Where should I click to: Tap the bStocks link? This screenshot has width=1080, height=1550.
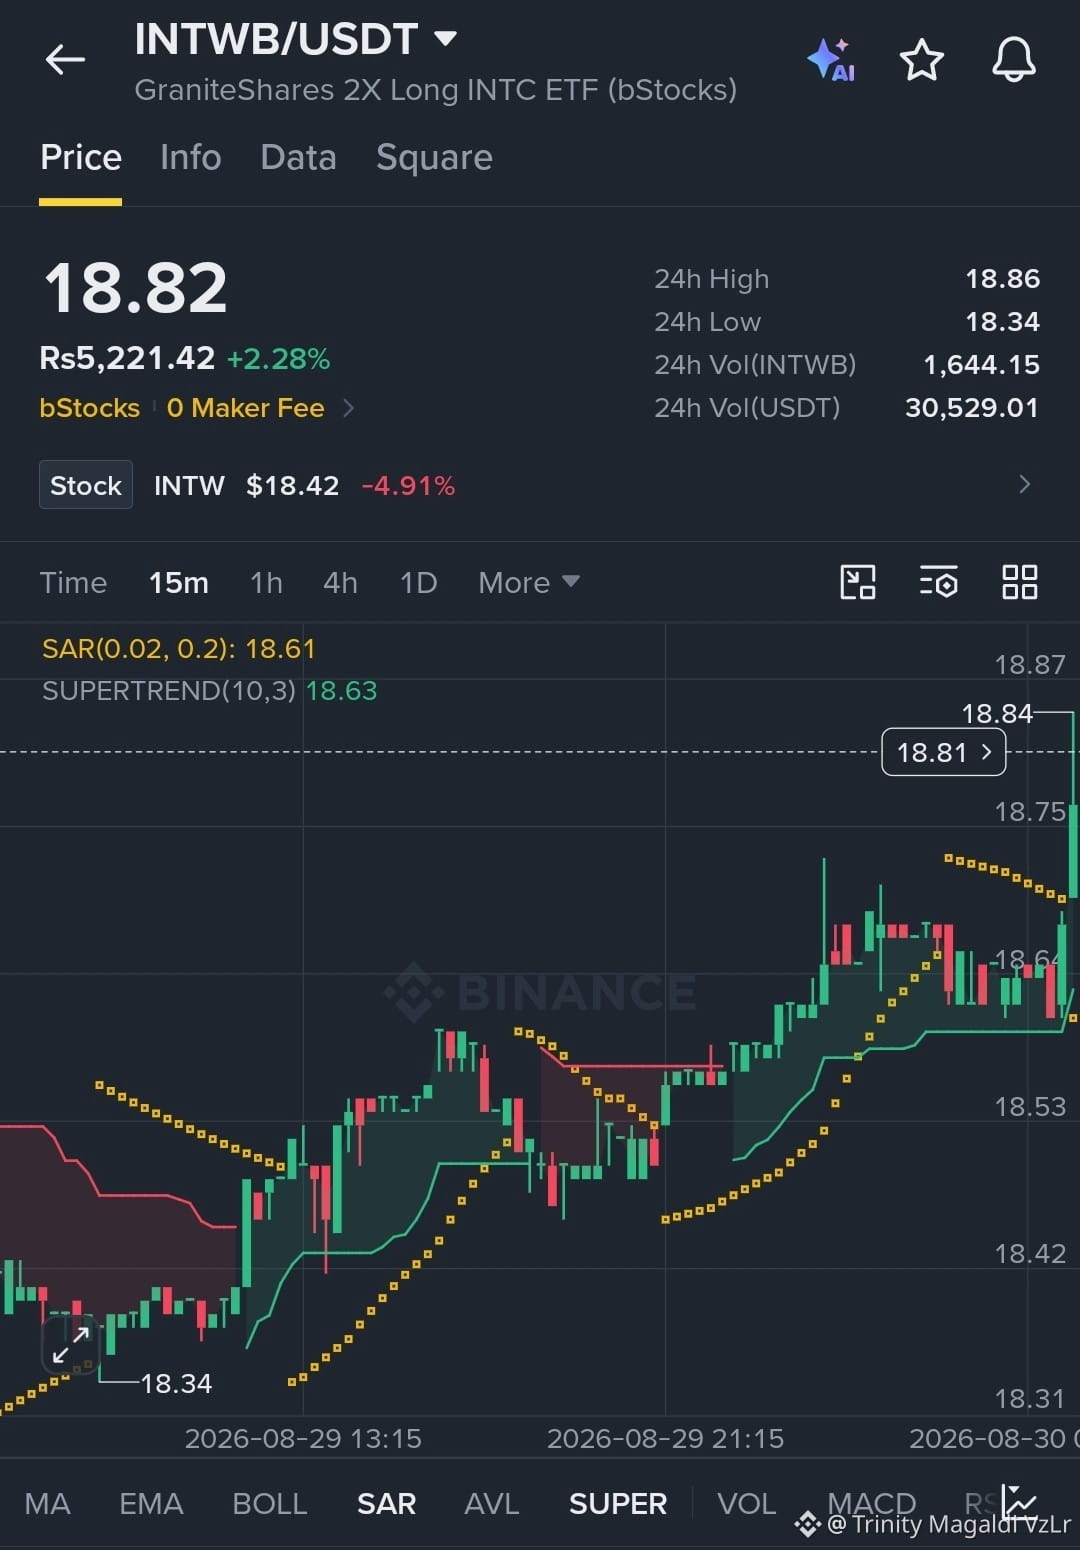90,408
